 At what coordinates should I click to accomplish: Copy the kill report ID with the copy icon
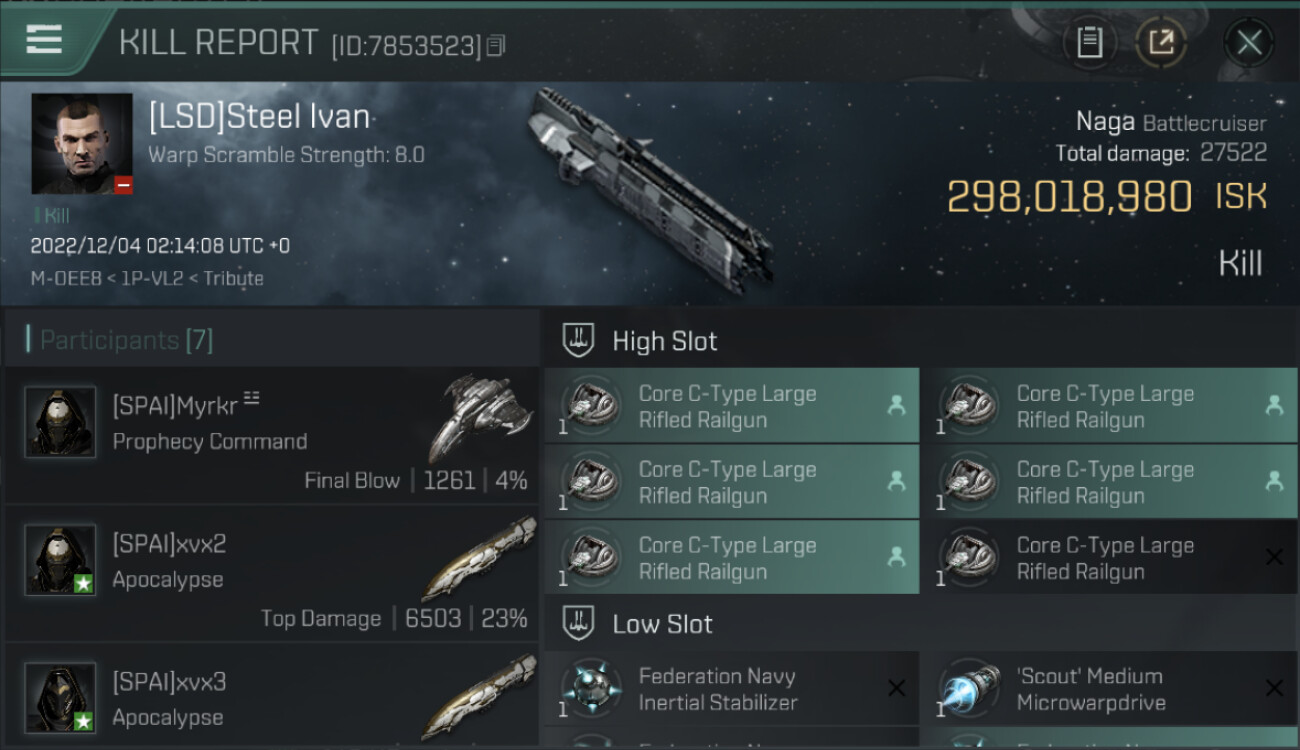(496, 46)
